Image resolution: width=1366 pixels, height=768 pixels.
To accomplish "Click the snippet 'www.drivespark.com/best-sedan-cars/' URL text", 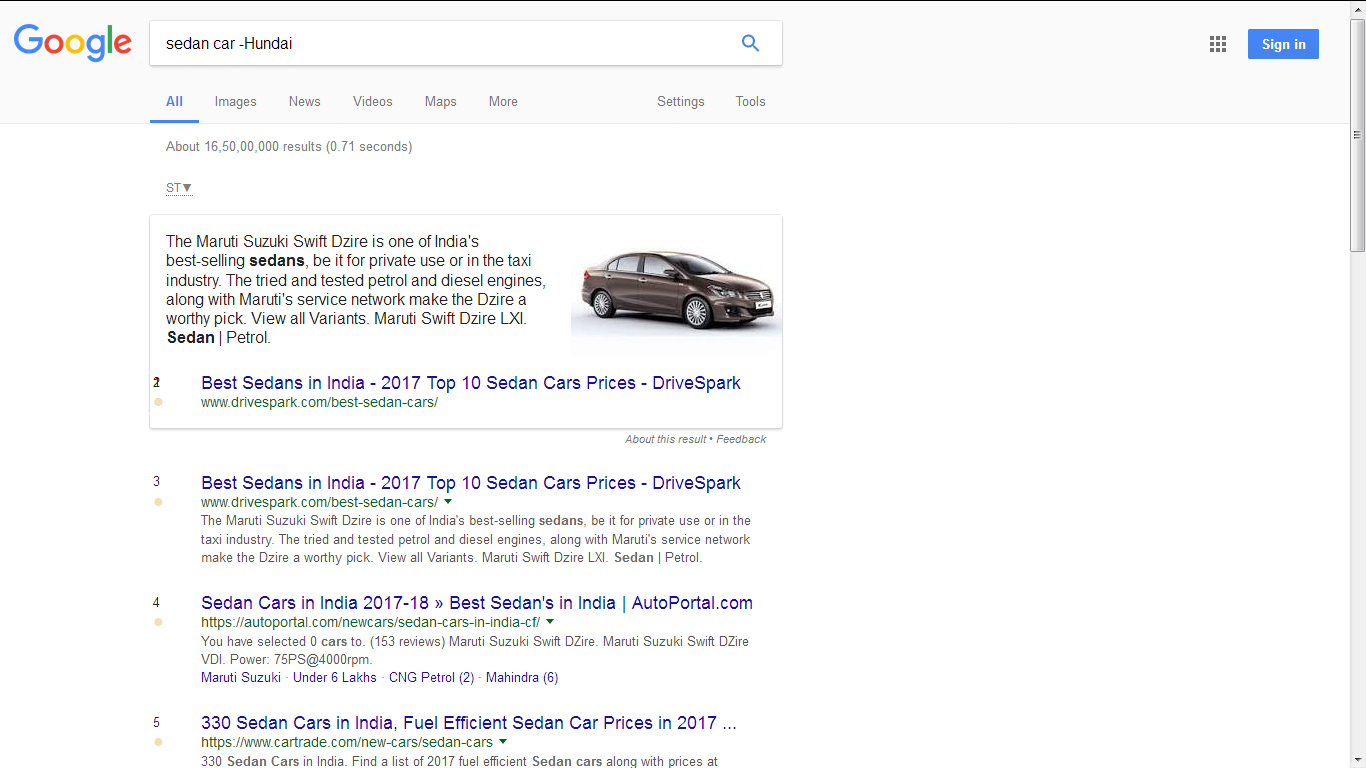I will coord(319,402).
